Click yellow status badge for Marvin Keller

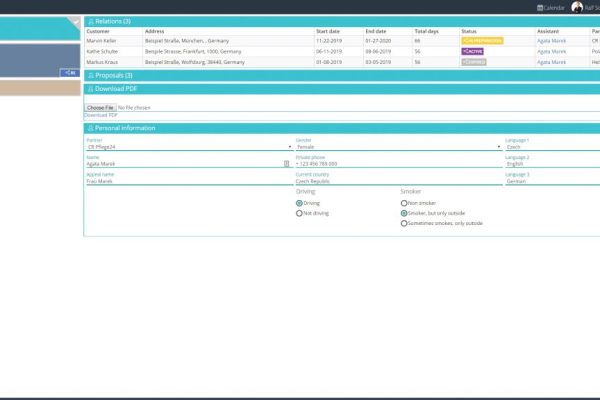coord(482,41)
